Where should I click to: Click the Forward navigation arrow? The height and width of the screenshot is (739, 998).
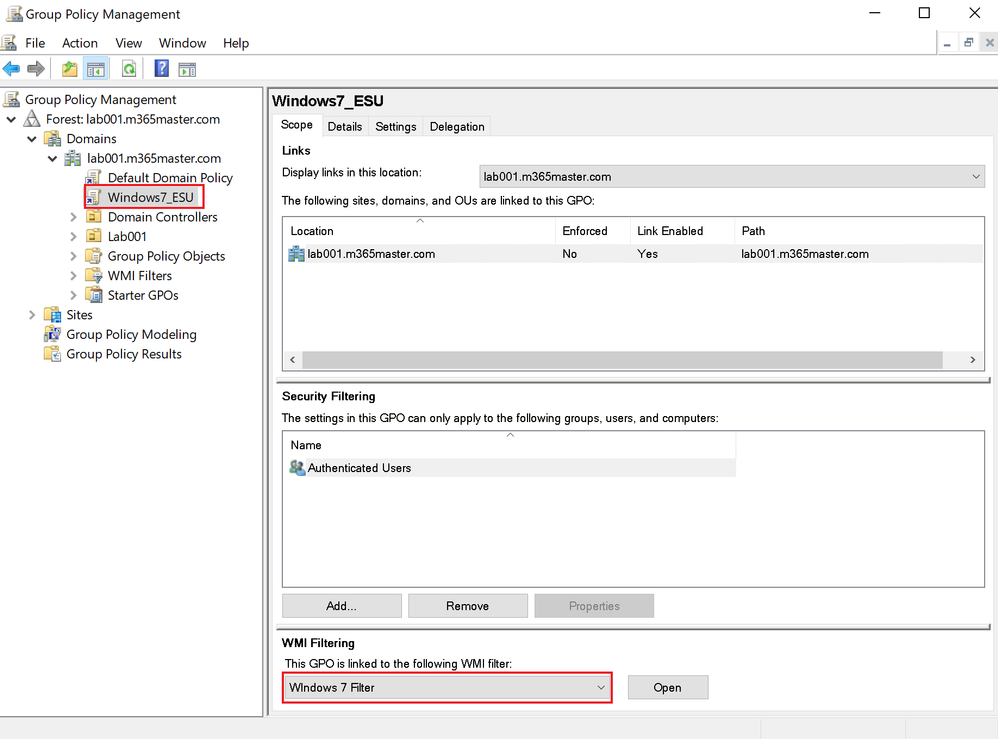pos(36,68)
